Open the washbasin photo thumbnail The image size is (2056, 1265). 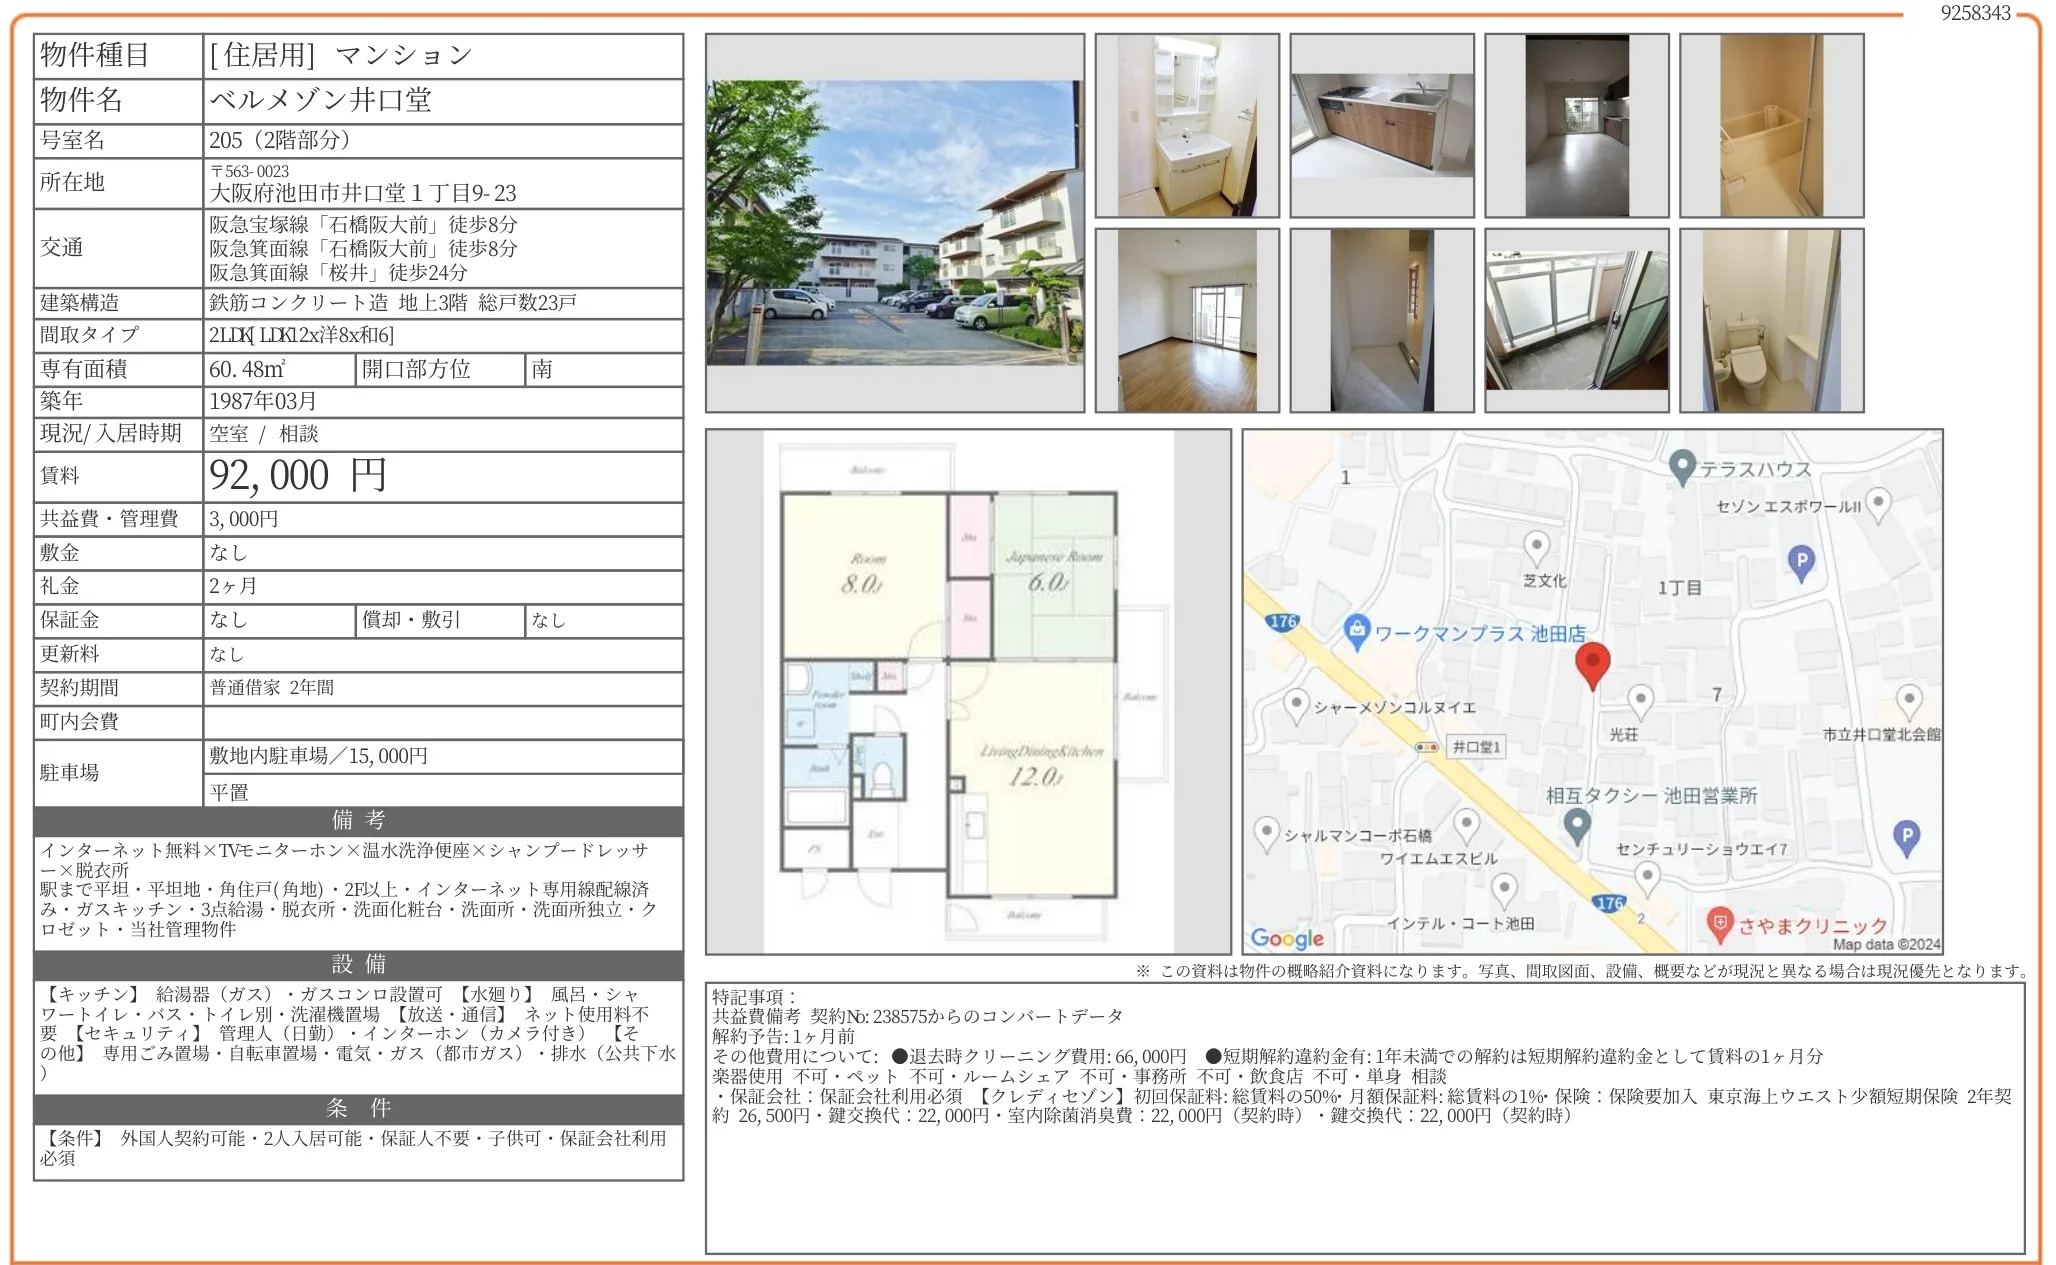(1188, 125)
